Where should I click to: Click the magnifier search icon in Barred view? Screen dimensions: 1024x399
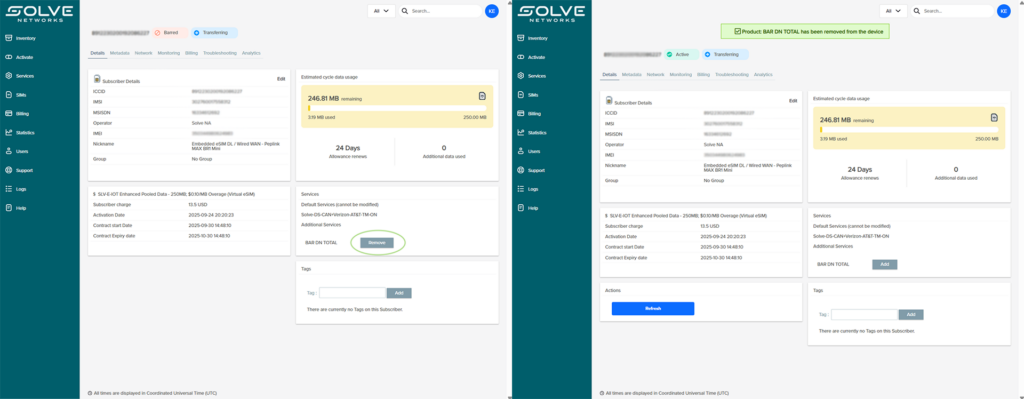point(406,11)
